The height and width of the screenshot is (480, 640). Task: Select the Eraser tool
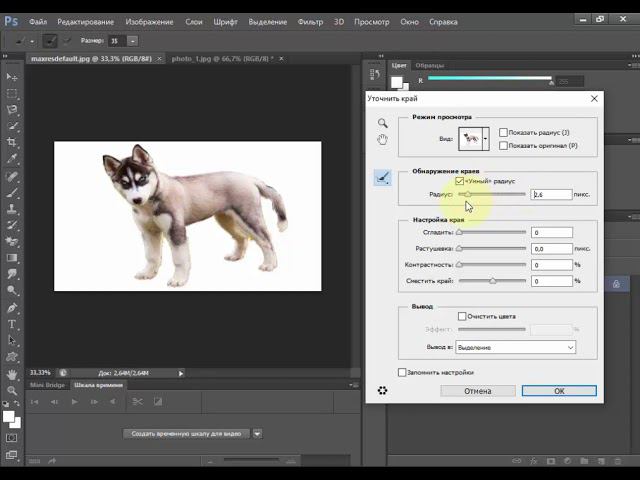[x=12, y=241]
